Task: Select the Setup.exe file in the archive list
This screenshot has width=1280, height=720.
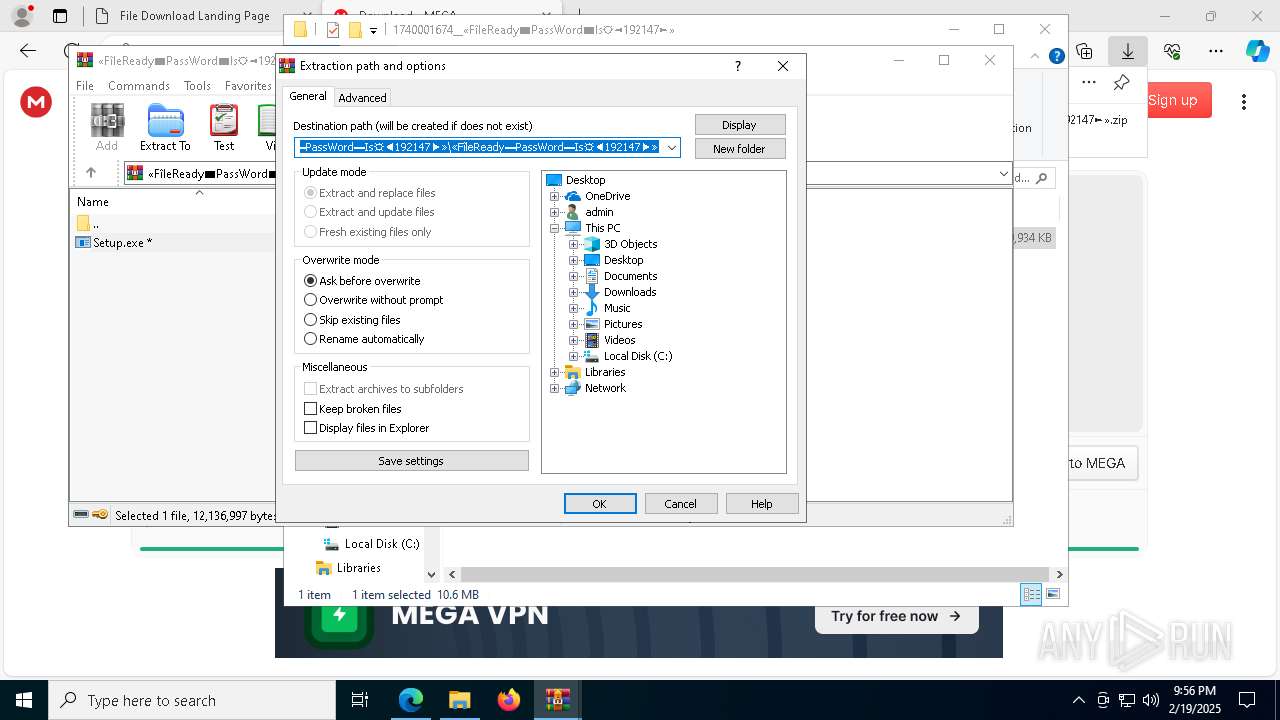Action: (x=122, y=242)
